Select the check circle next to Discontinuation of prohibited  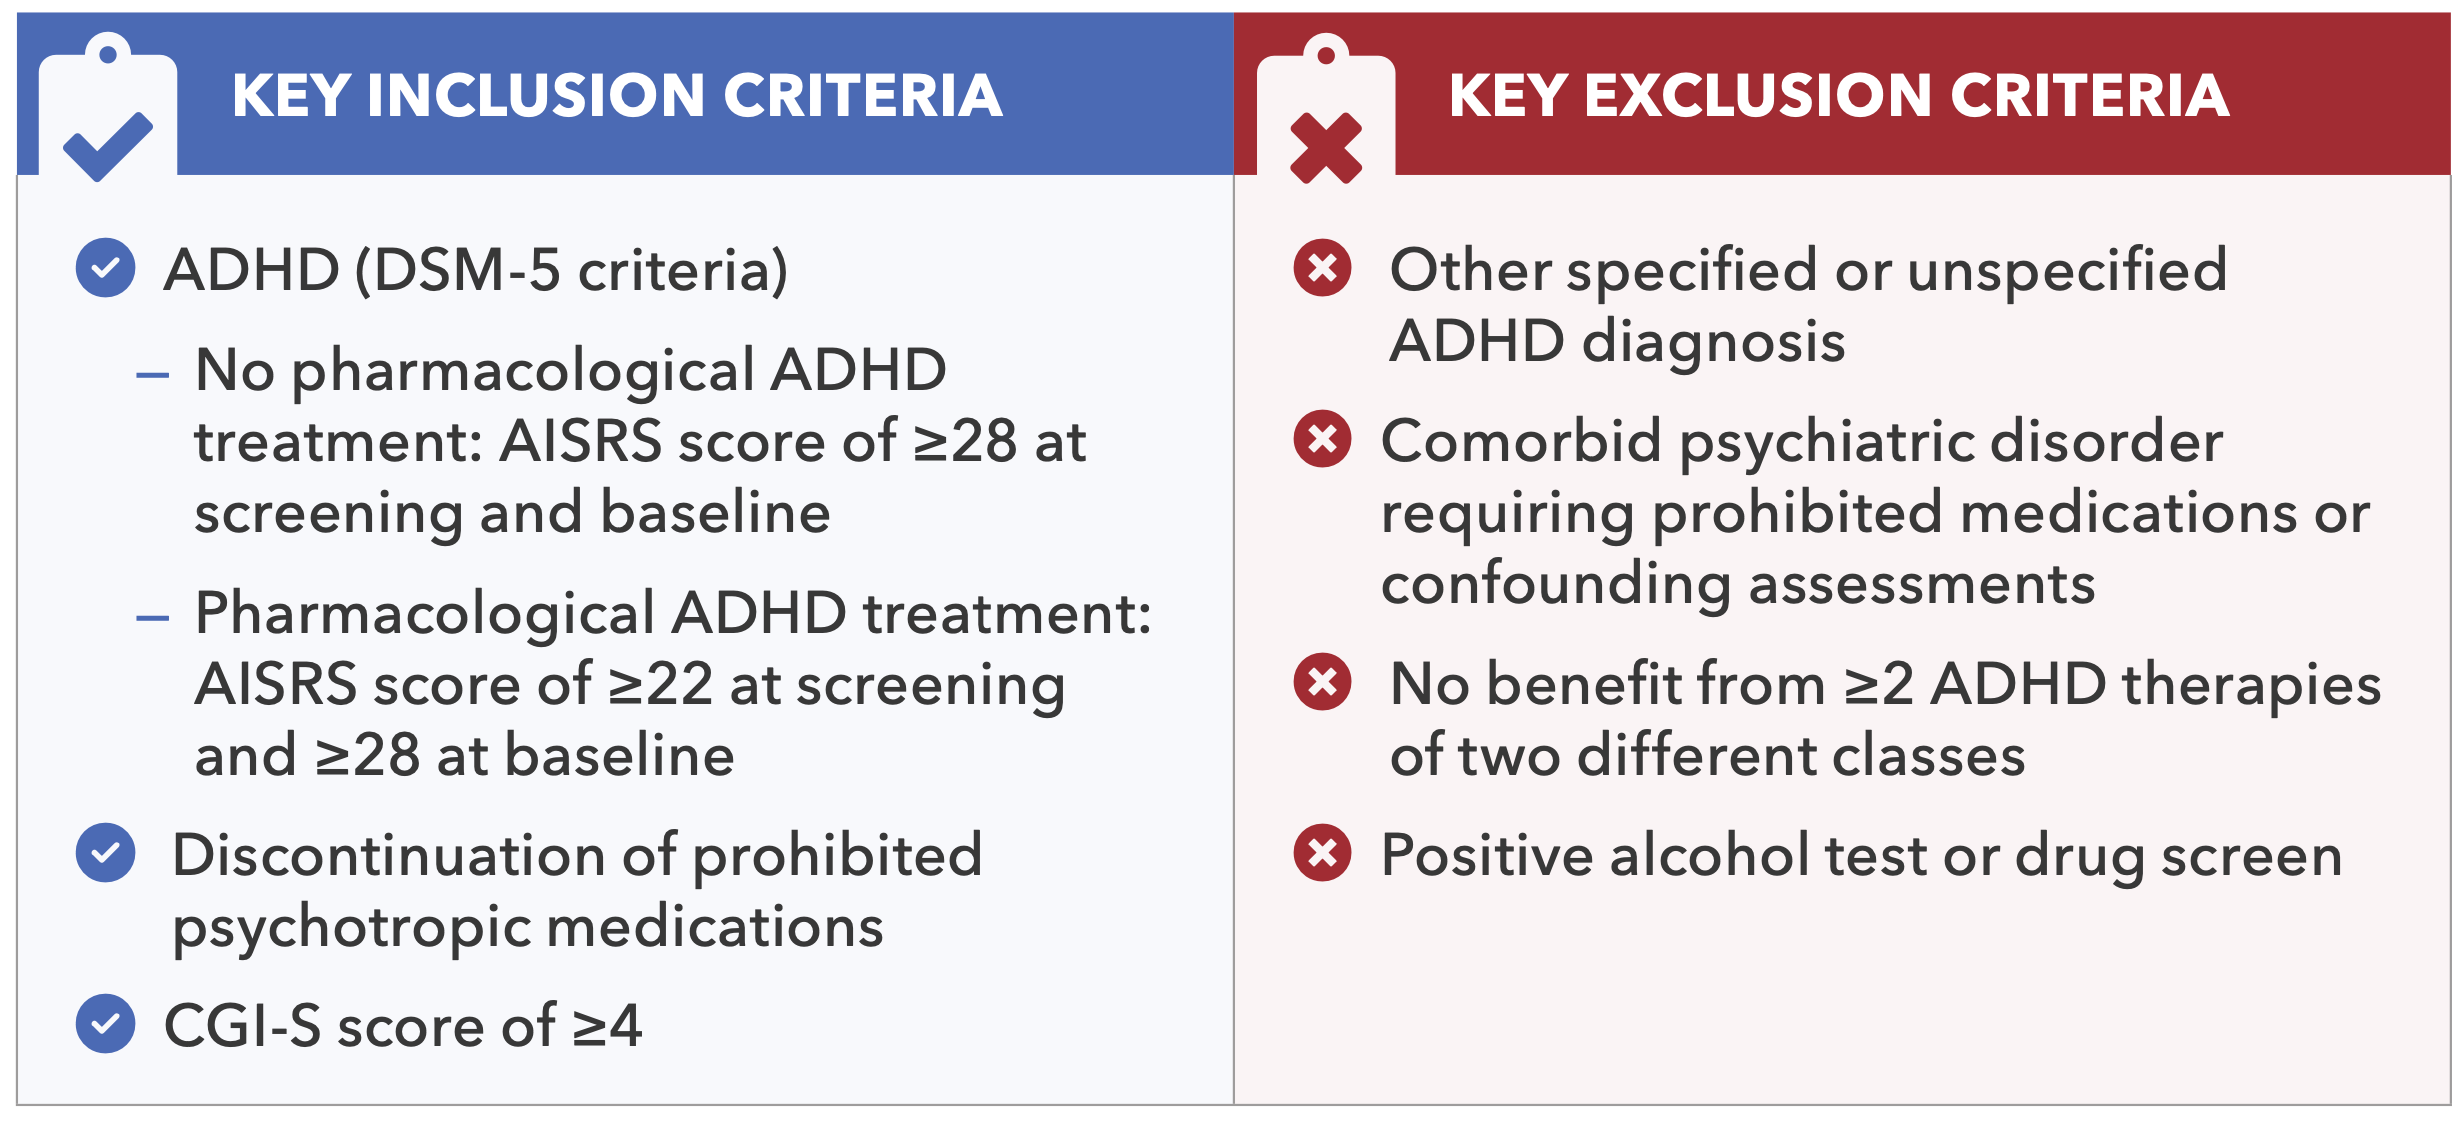click(105, 853)
